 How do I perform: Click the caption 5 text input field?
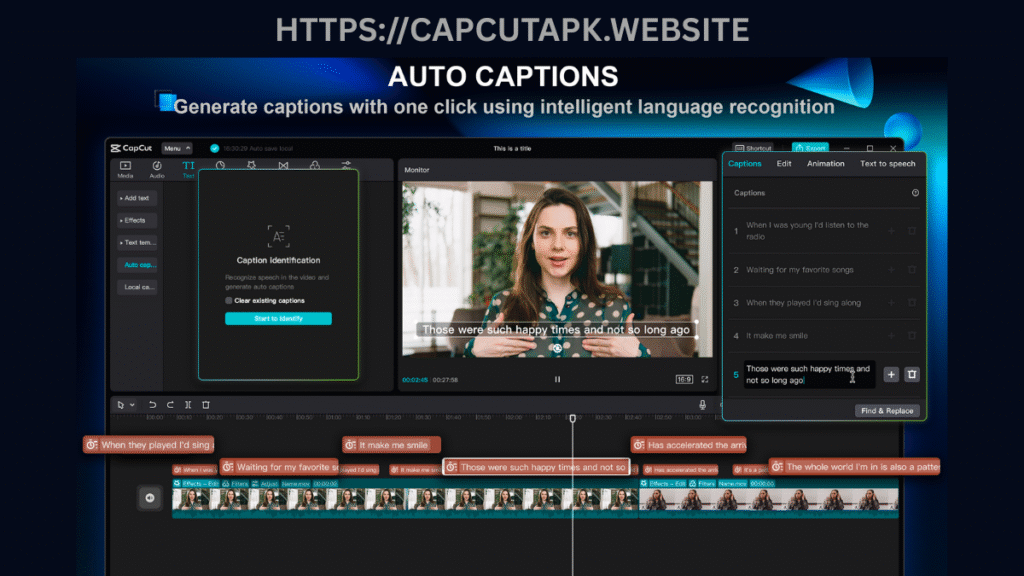pyautogui.click(x=809, y=374)
